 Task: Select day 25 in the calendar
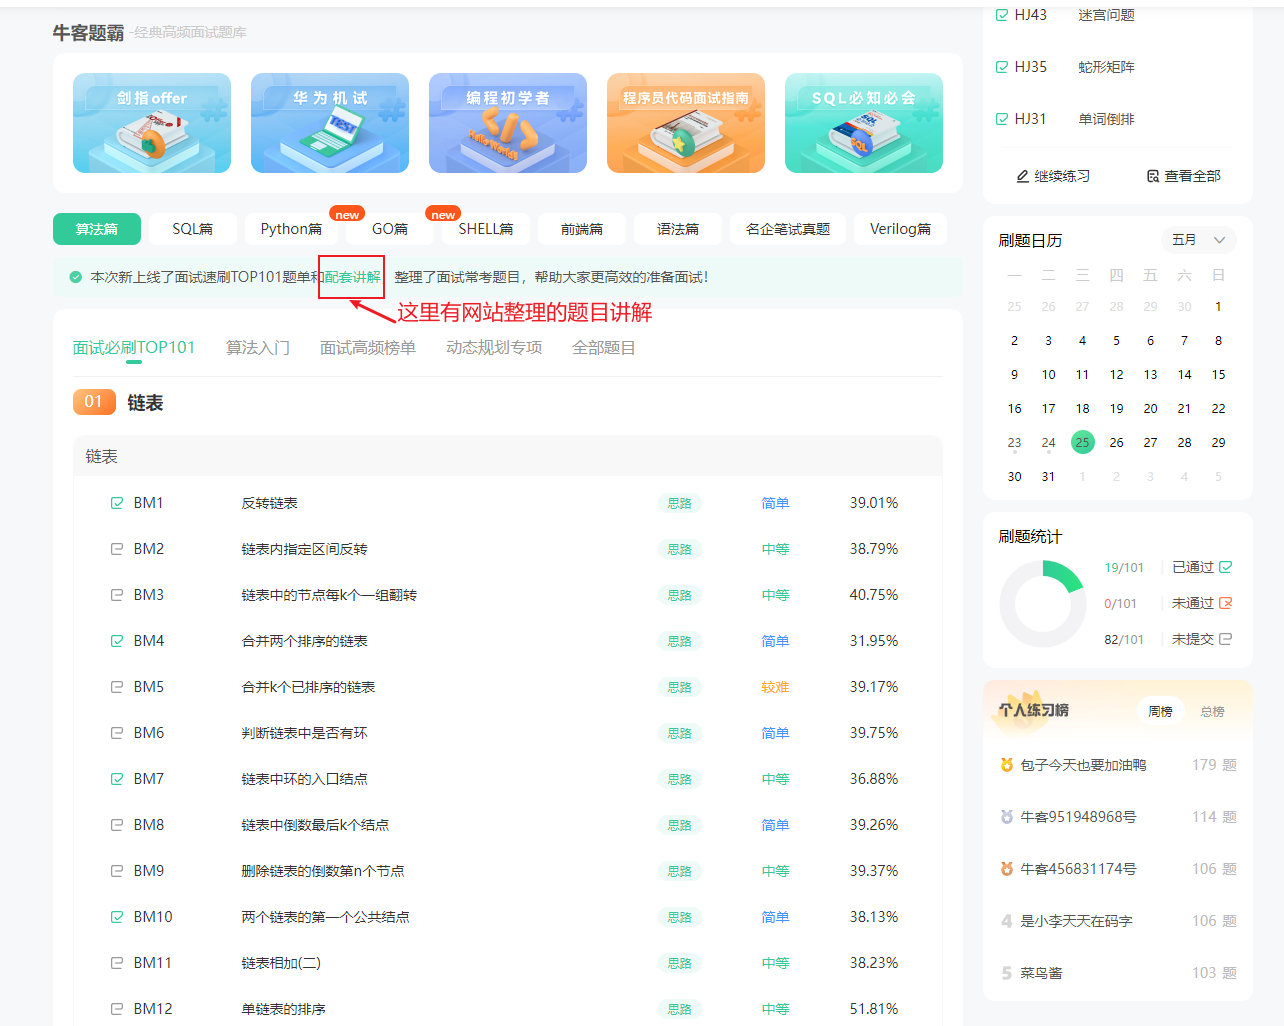1082,442
